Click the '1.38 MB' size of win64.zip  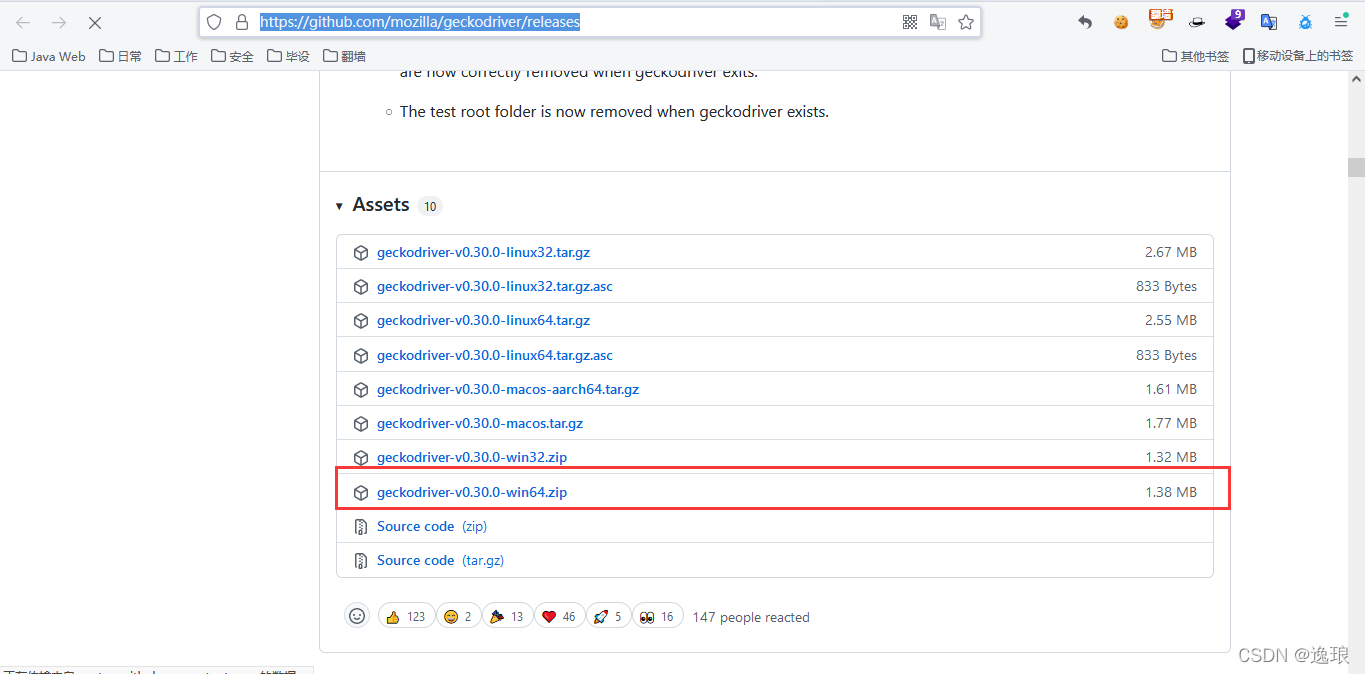point(1171,492)
